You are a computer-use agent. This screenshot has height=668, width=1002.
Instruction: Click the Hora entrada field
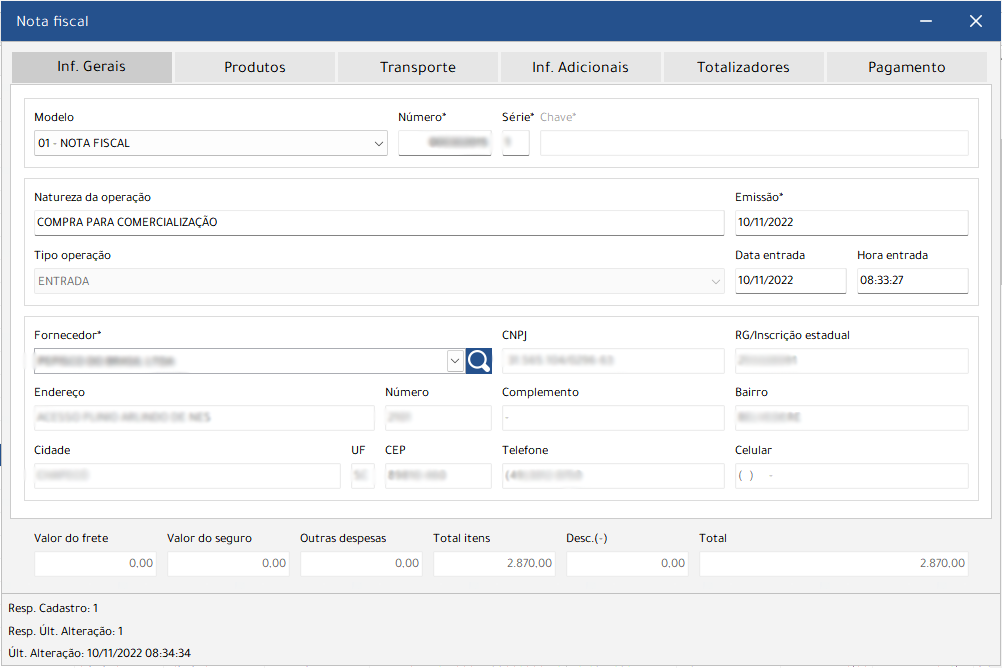(913, 281)
